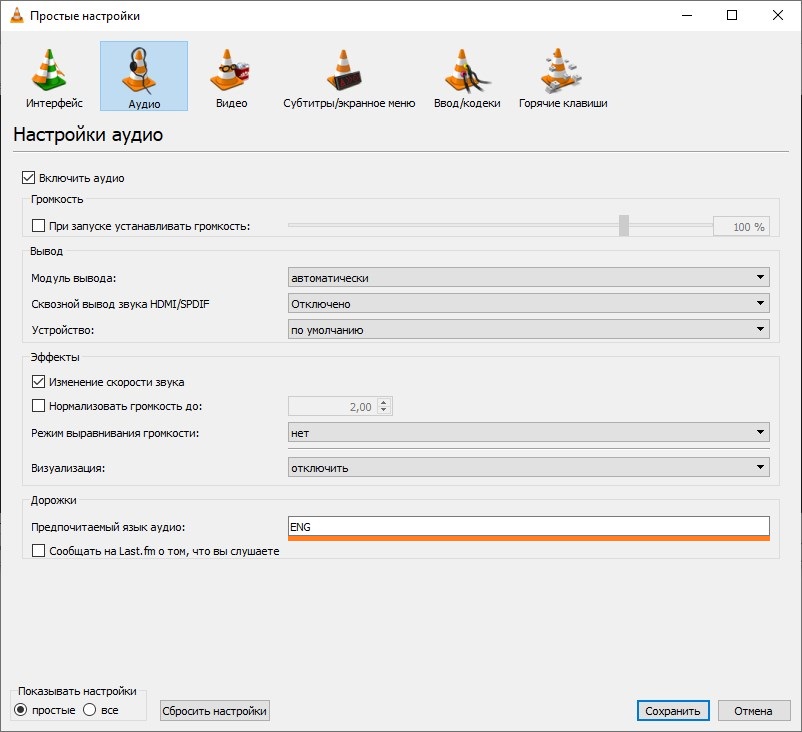Click the preferred audio language field
The width and height of the screenshot is (802, 732).
528,526
